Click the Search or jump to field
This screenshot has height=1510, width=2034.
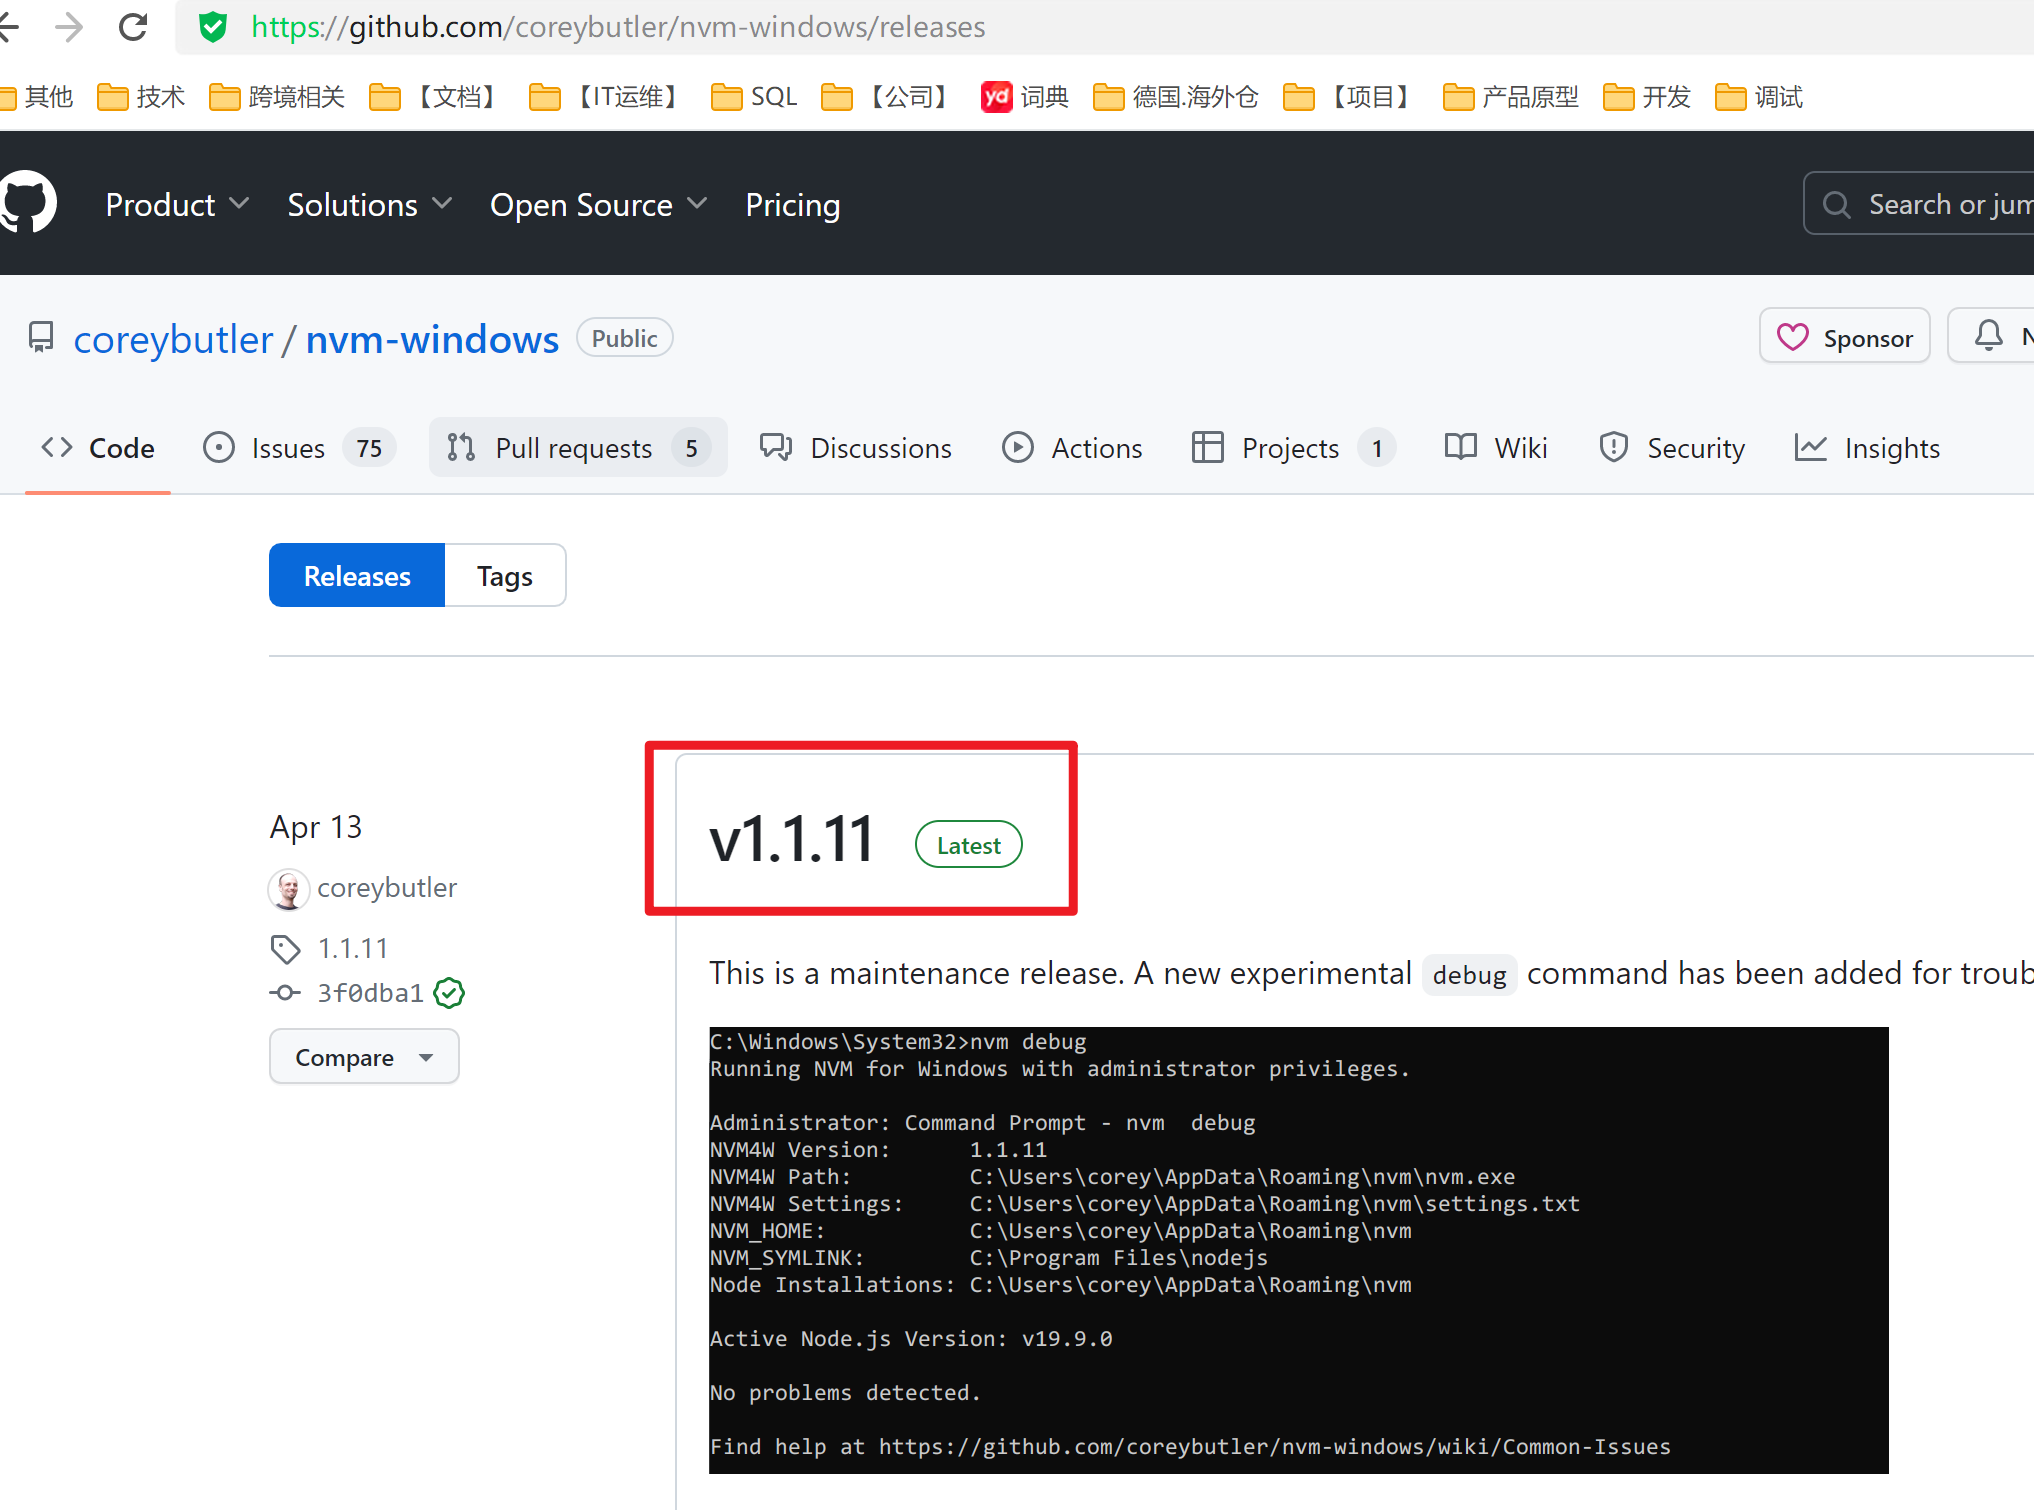1918,204
